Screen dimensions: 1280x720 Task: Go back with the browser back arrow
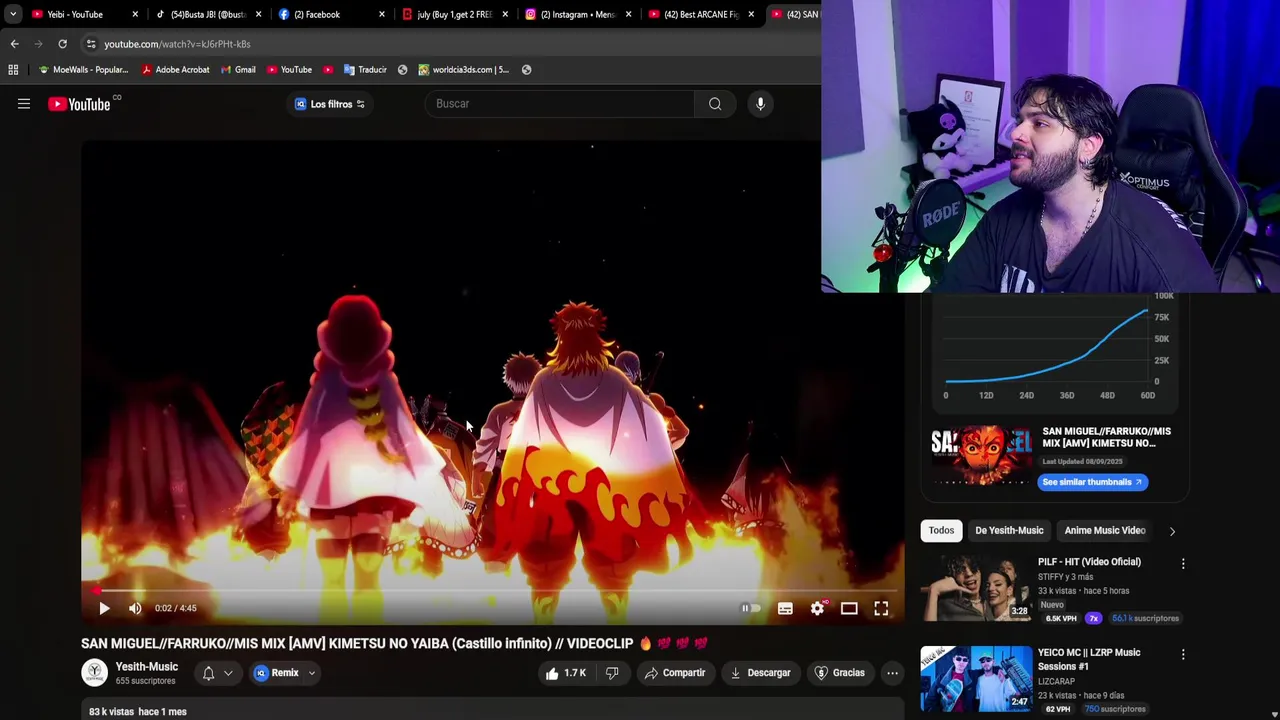(14, 44)
